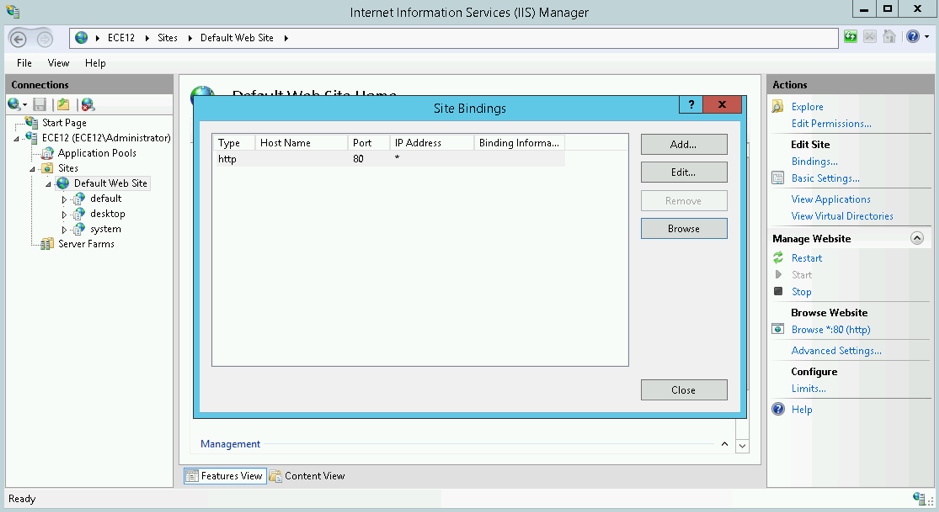
Task: Expand the system application node
Action: pos(64,229)
